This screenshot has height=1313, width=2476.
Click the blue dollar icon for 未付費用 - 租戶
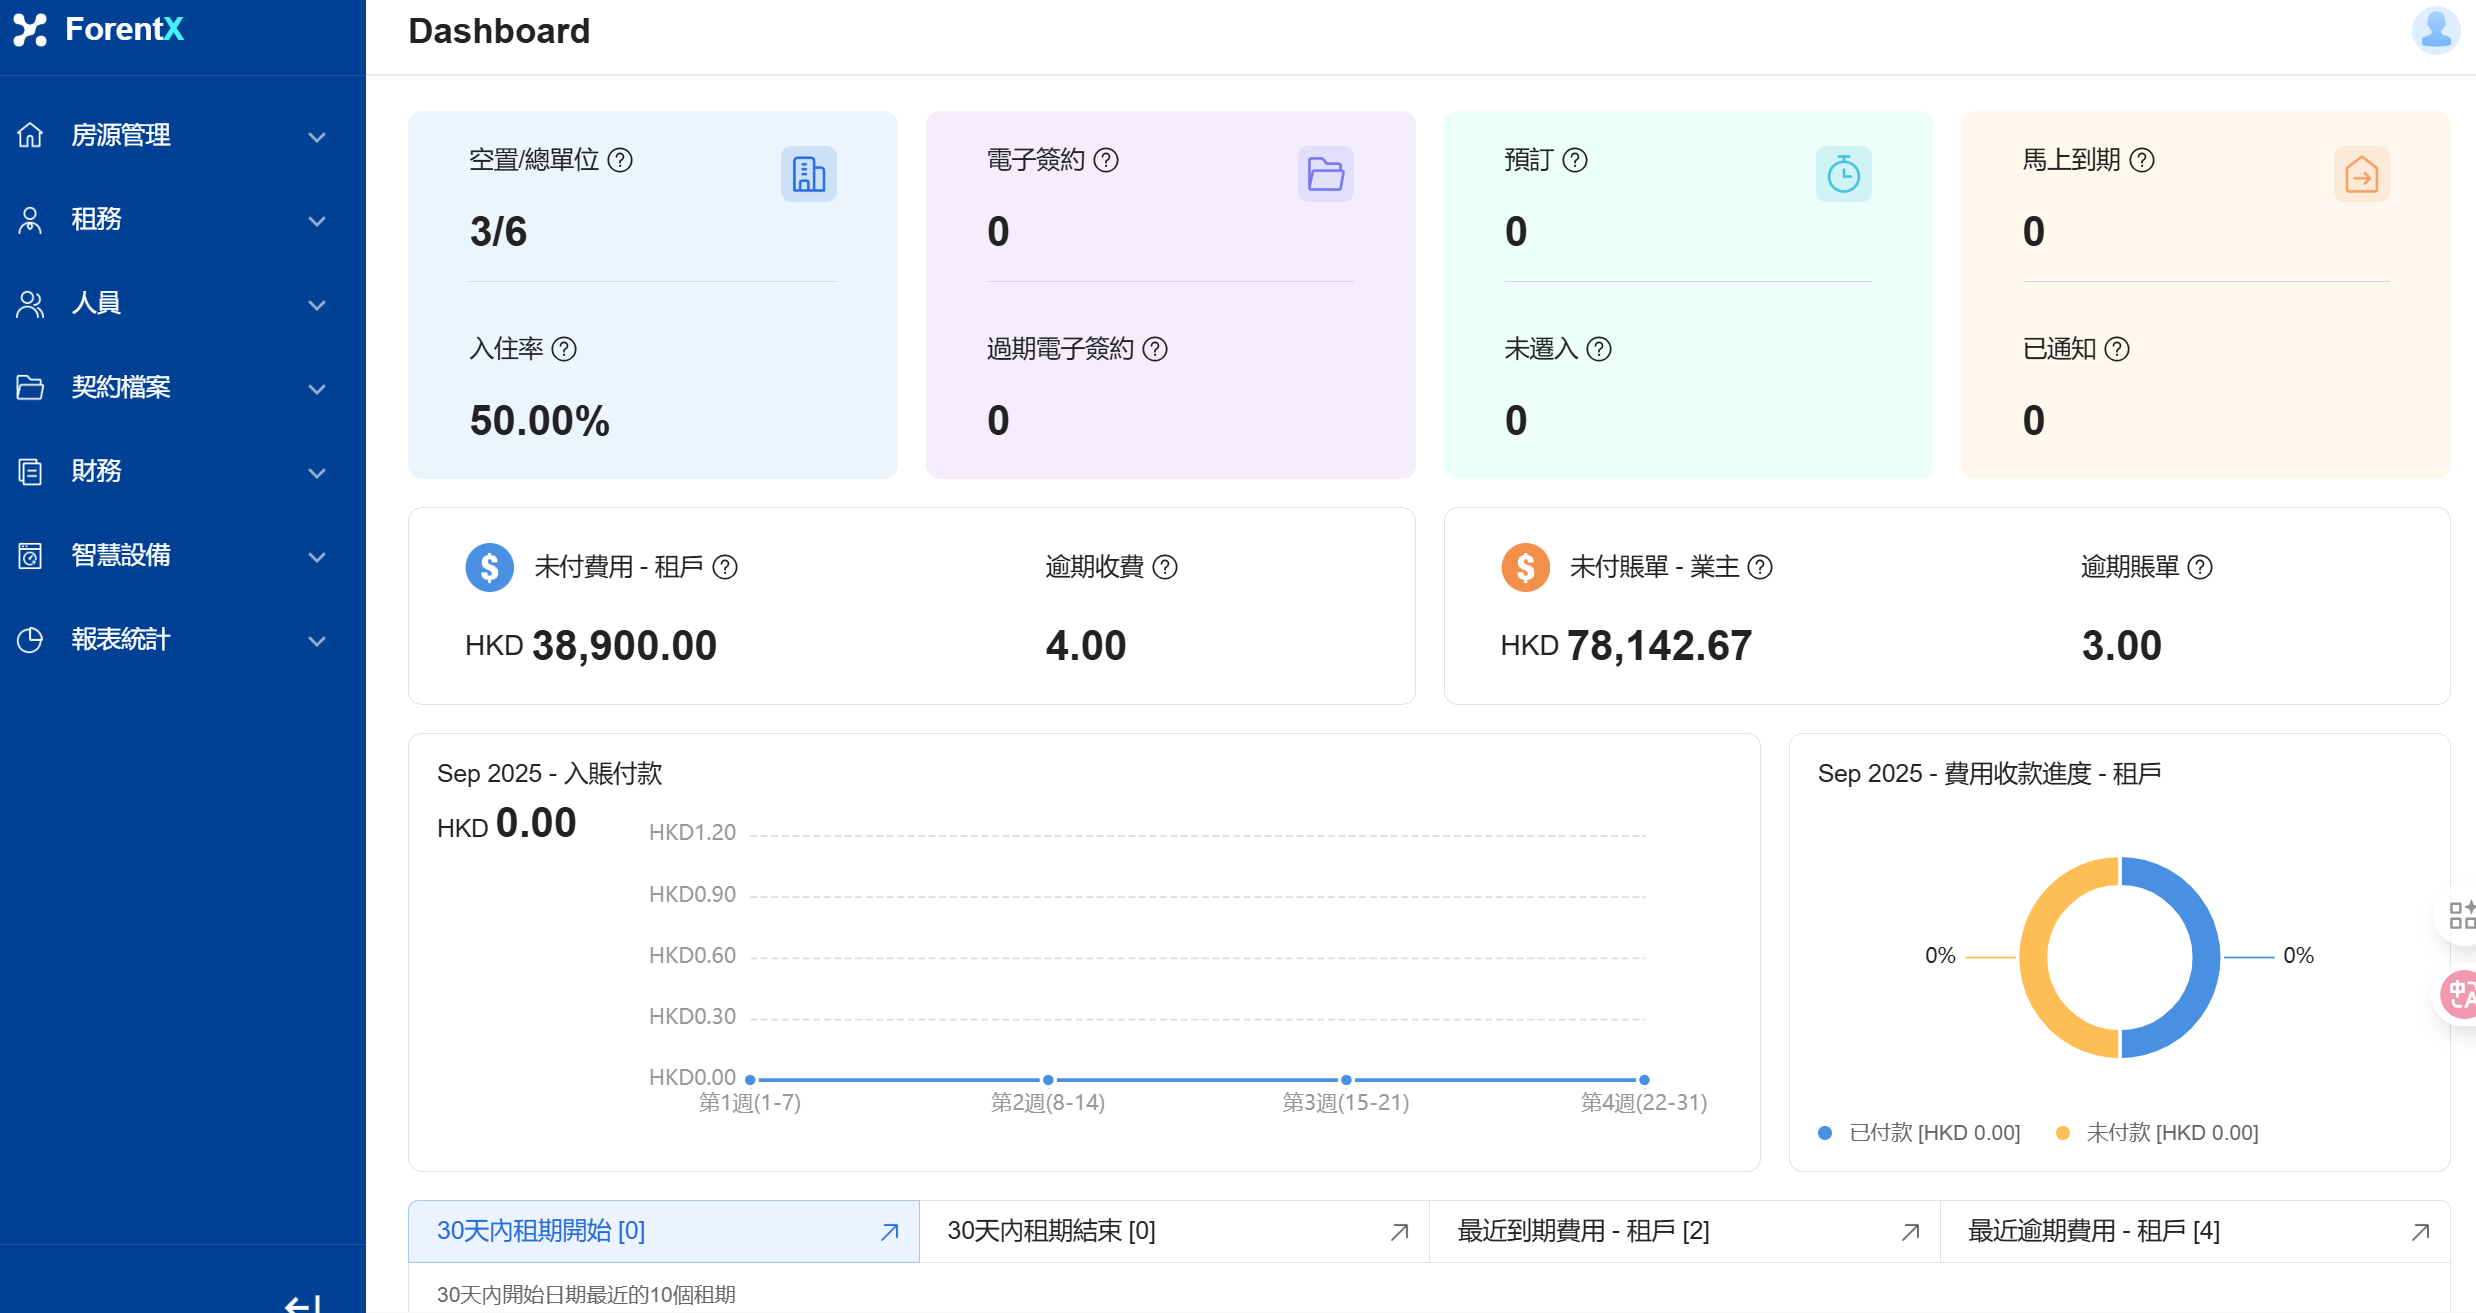(x=489, y=567)
